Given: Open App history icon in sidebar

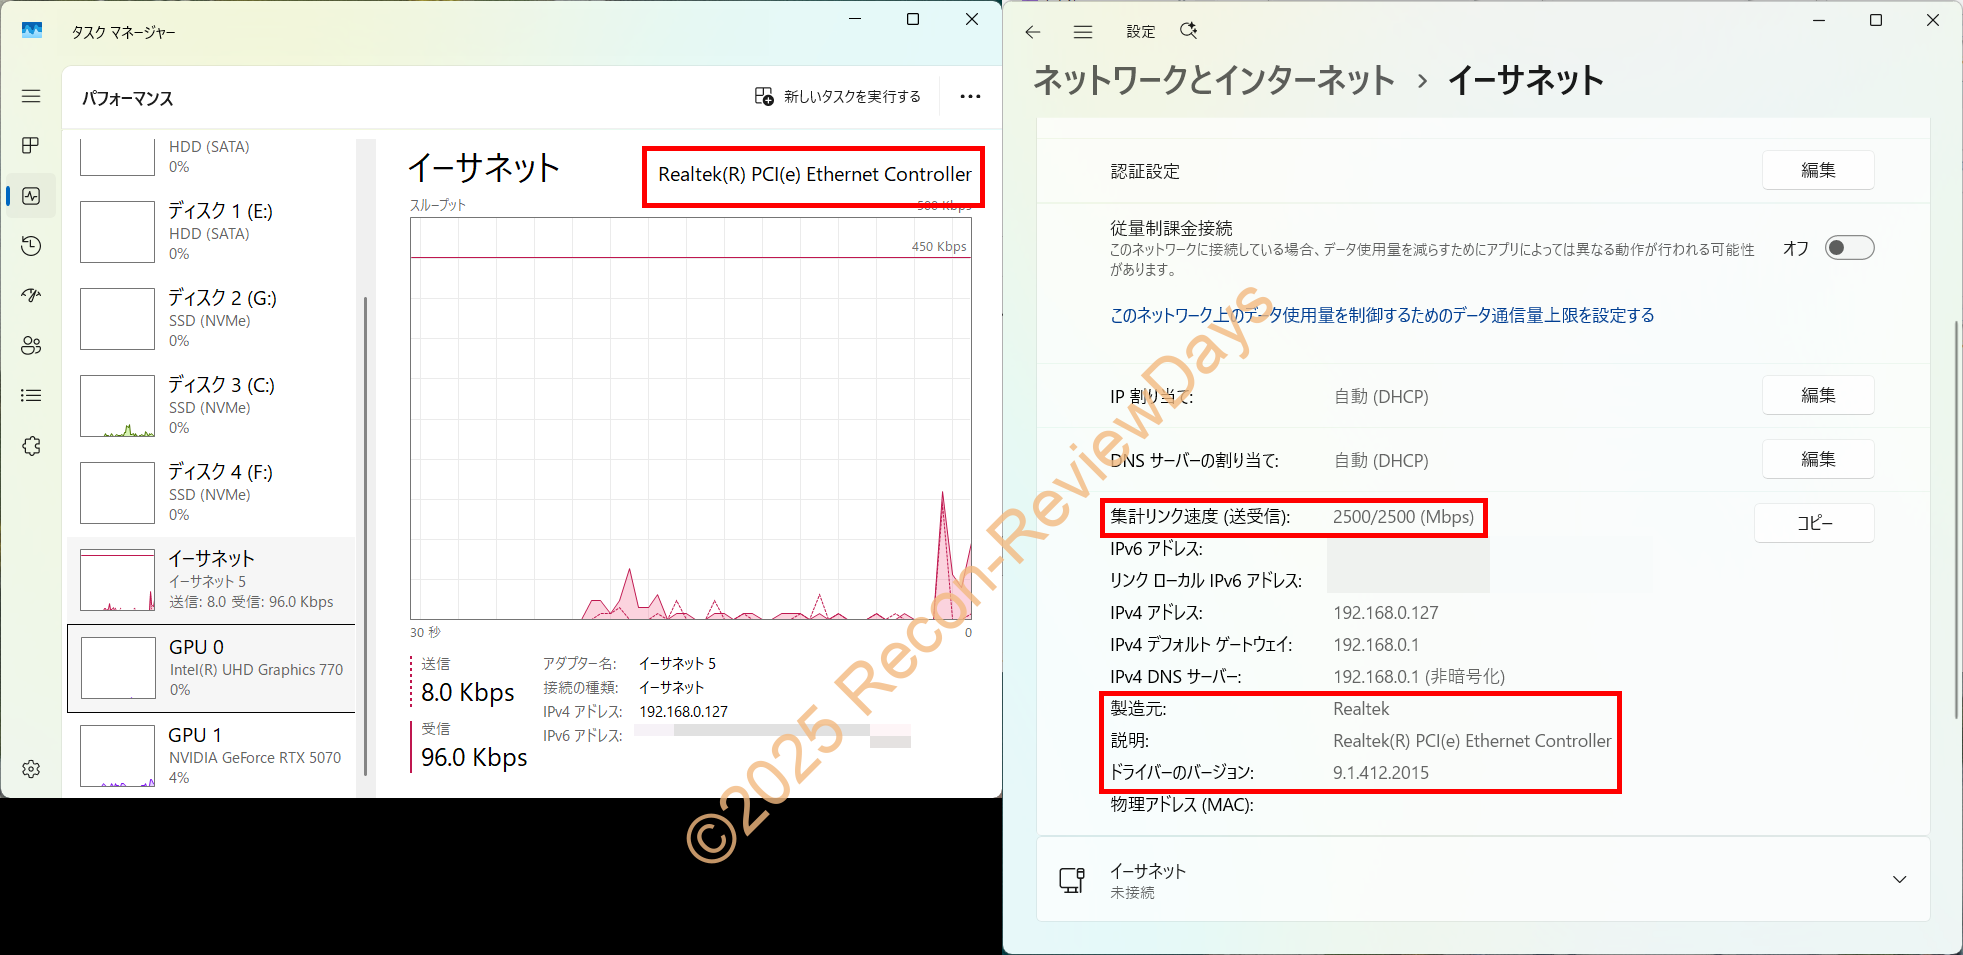Looking at the screenshot, I should (x=31, y=246).
